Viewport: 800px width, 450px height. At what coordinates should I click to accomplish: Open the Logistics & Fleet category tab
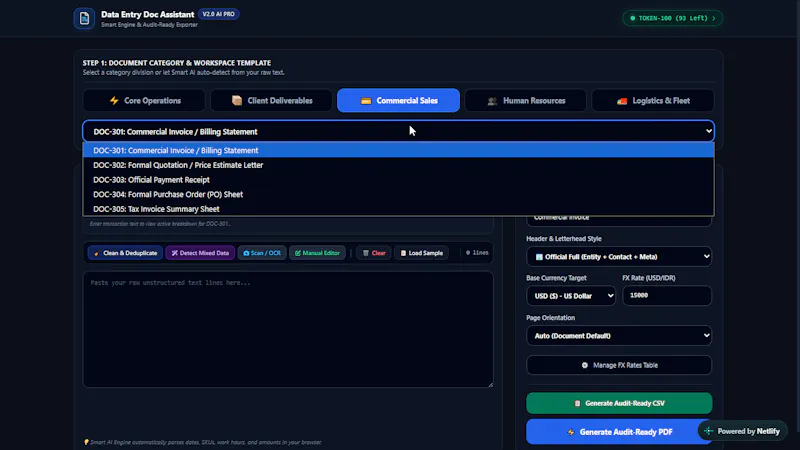point(653,101)
